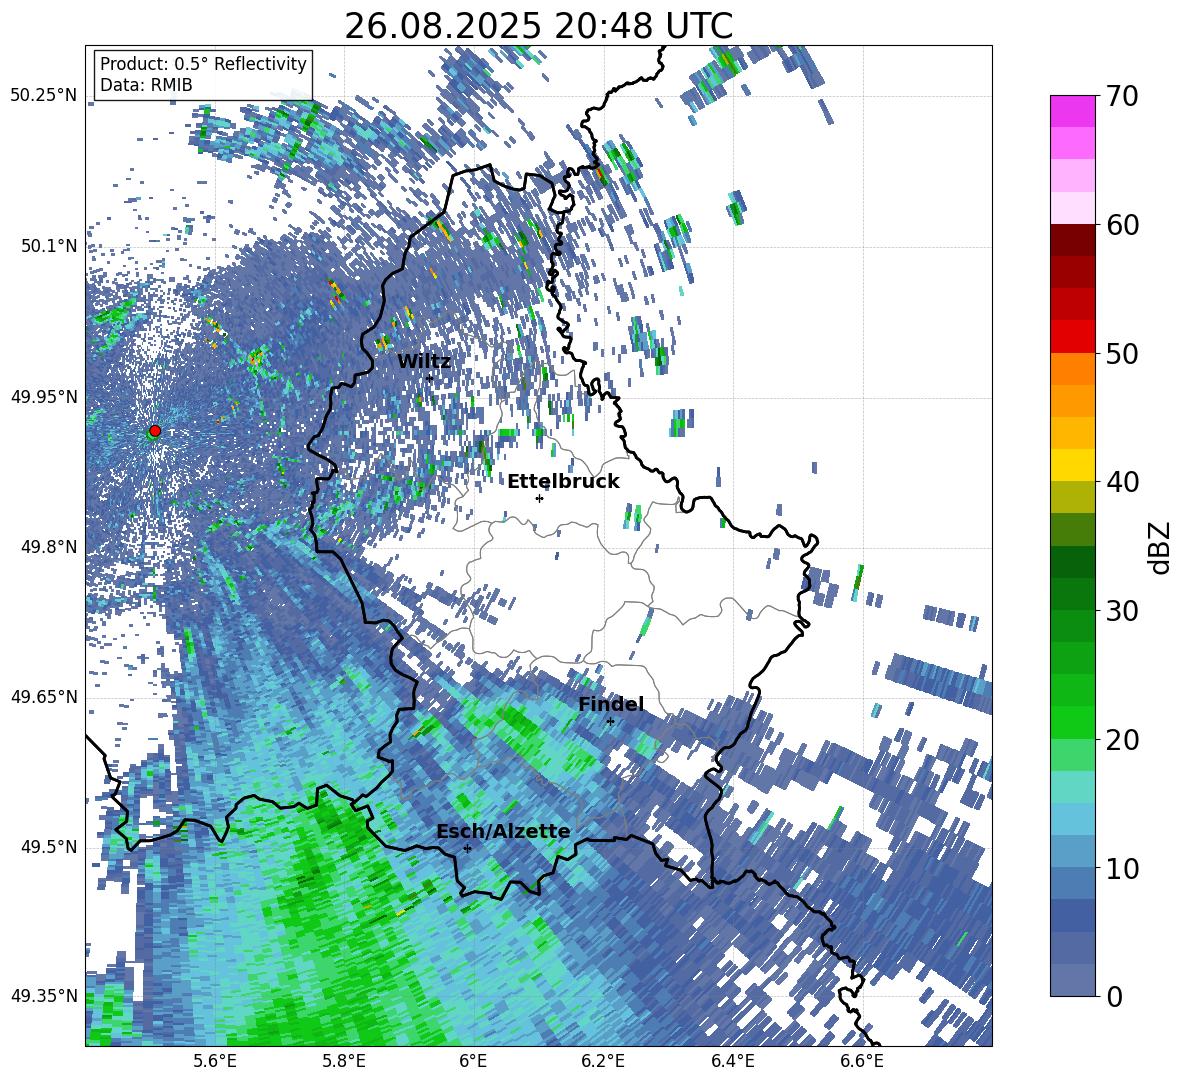This screenshot has height=1081, width=1184.
Task: Click the Wiltz station cross marker
Action: [x=430, y=378]
